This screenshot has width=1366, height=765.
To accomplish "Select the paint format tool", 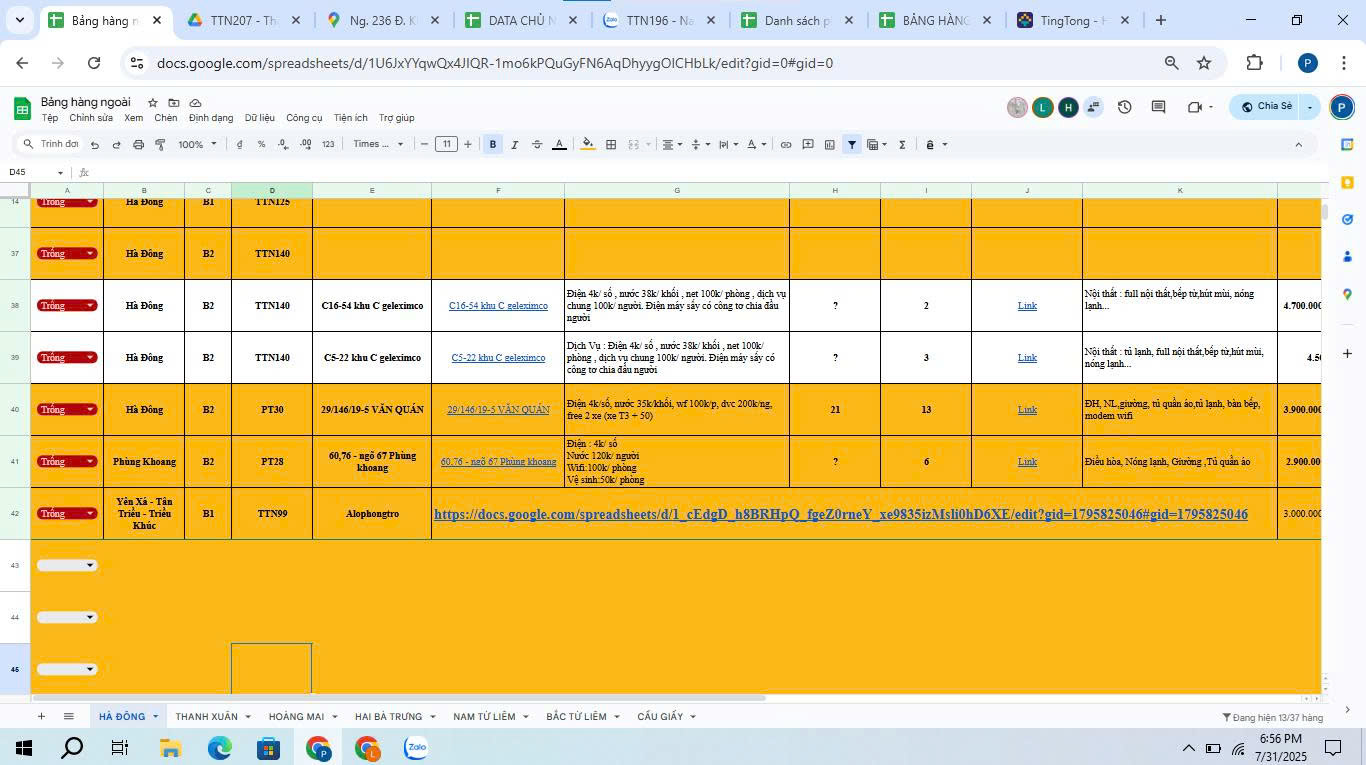I will point(160,145).
